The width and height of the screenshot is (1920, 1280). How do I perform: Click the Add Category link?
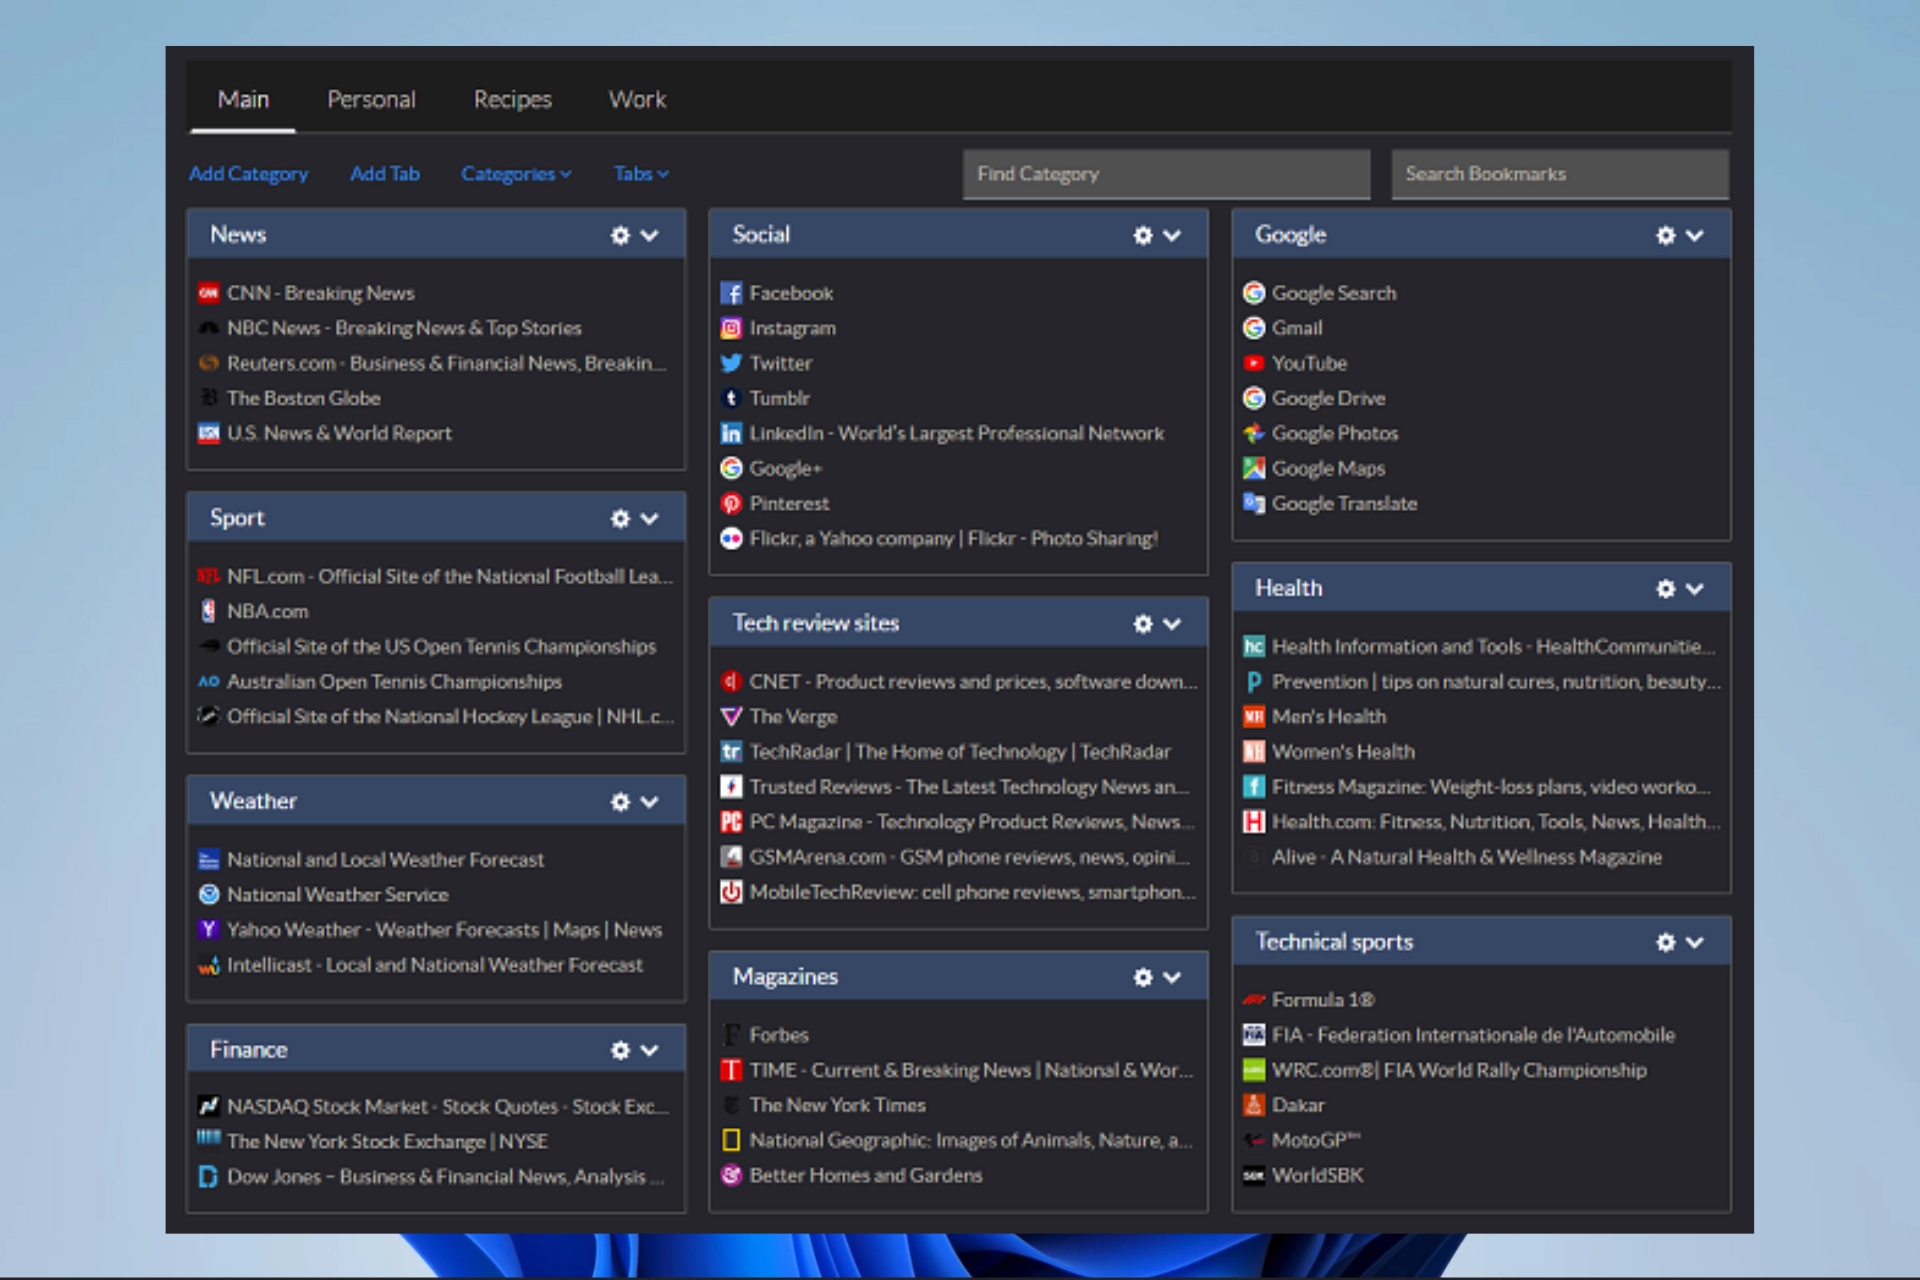coord(248,174)
